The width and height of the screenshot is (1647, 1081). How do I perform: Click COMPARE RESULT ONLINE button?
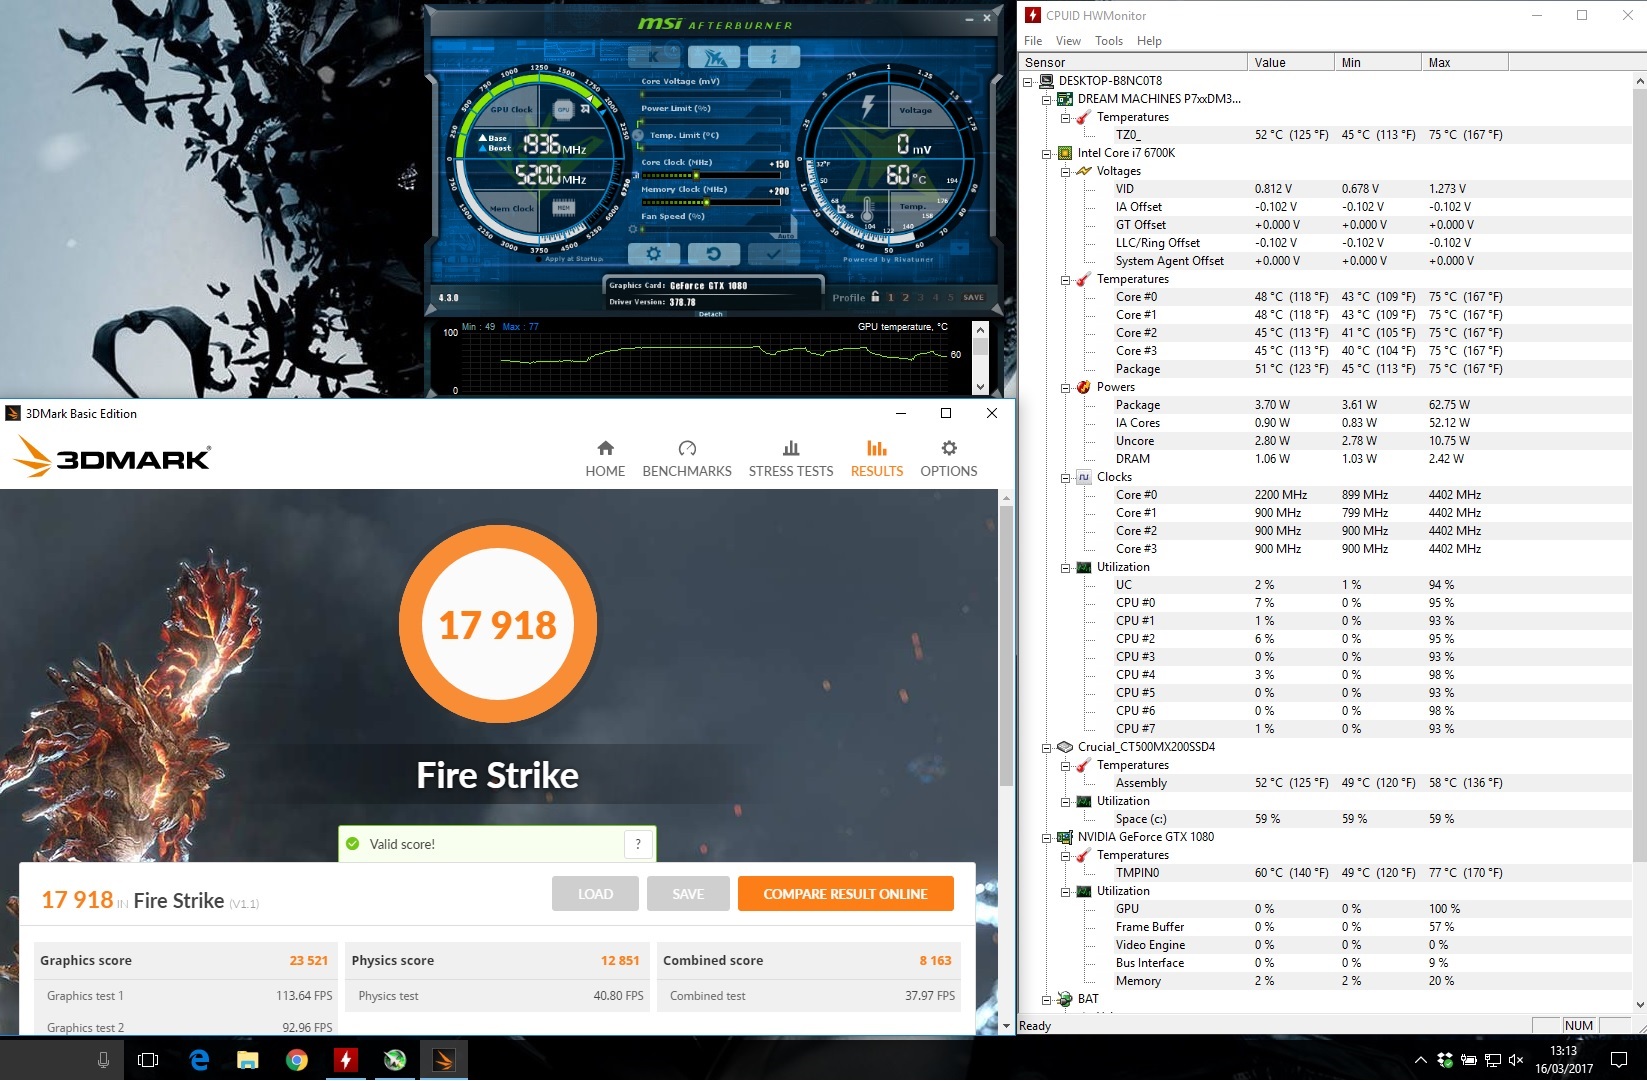(846, 894)
